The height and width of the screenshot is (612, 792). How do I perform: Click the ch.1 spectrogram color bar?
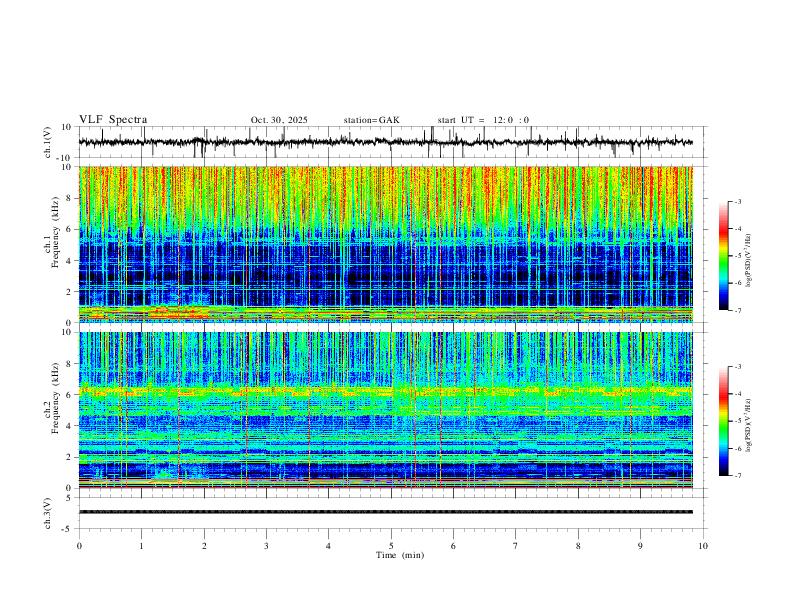click(723, 256)
